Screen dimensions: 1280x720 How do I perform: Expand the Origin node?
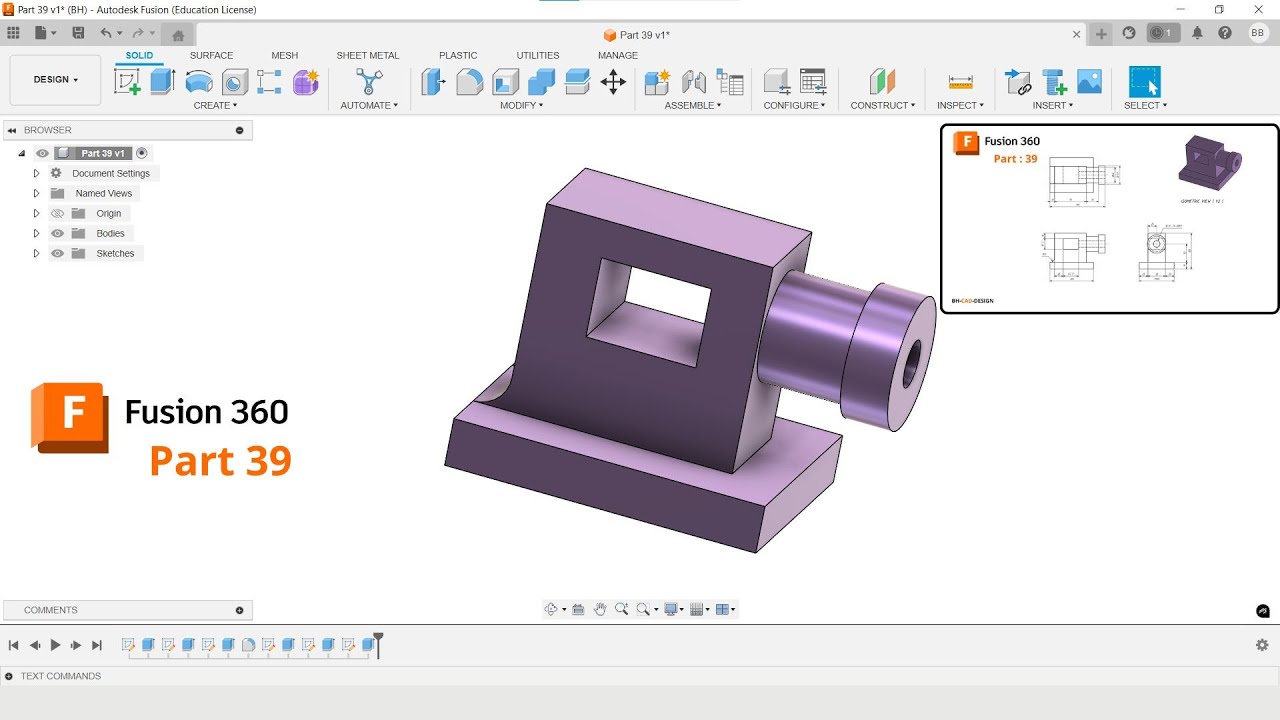[37, 213]
